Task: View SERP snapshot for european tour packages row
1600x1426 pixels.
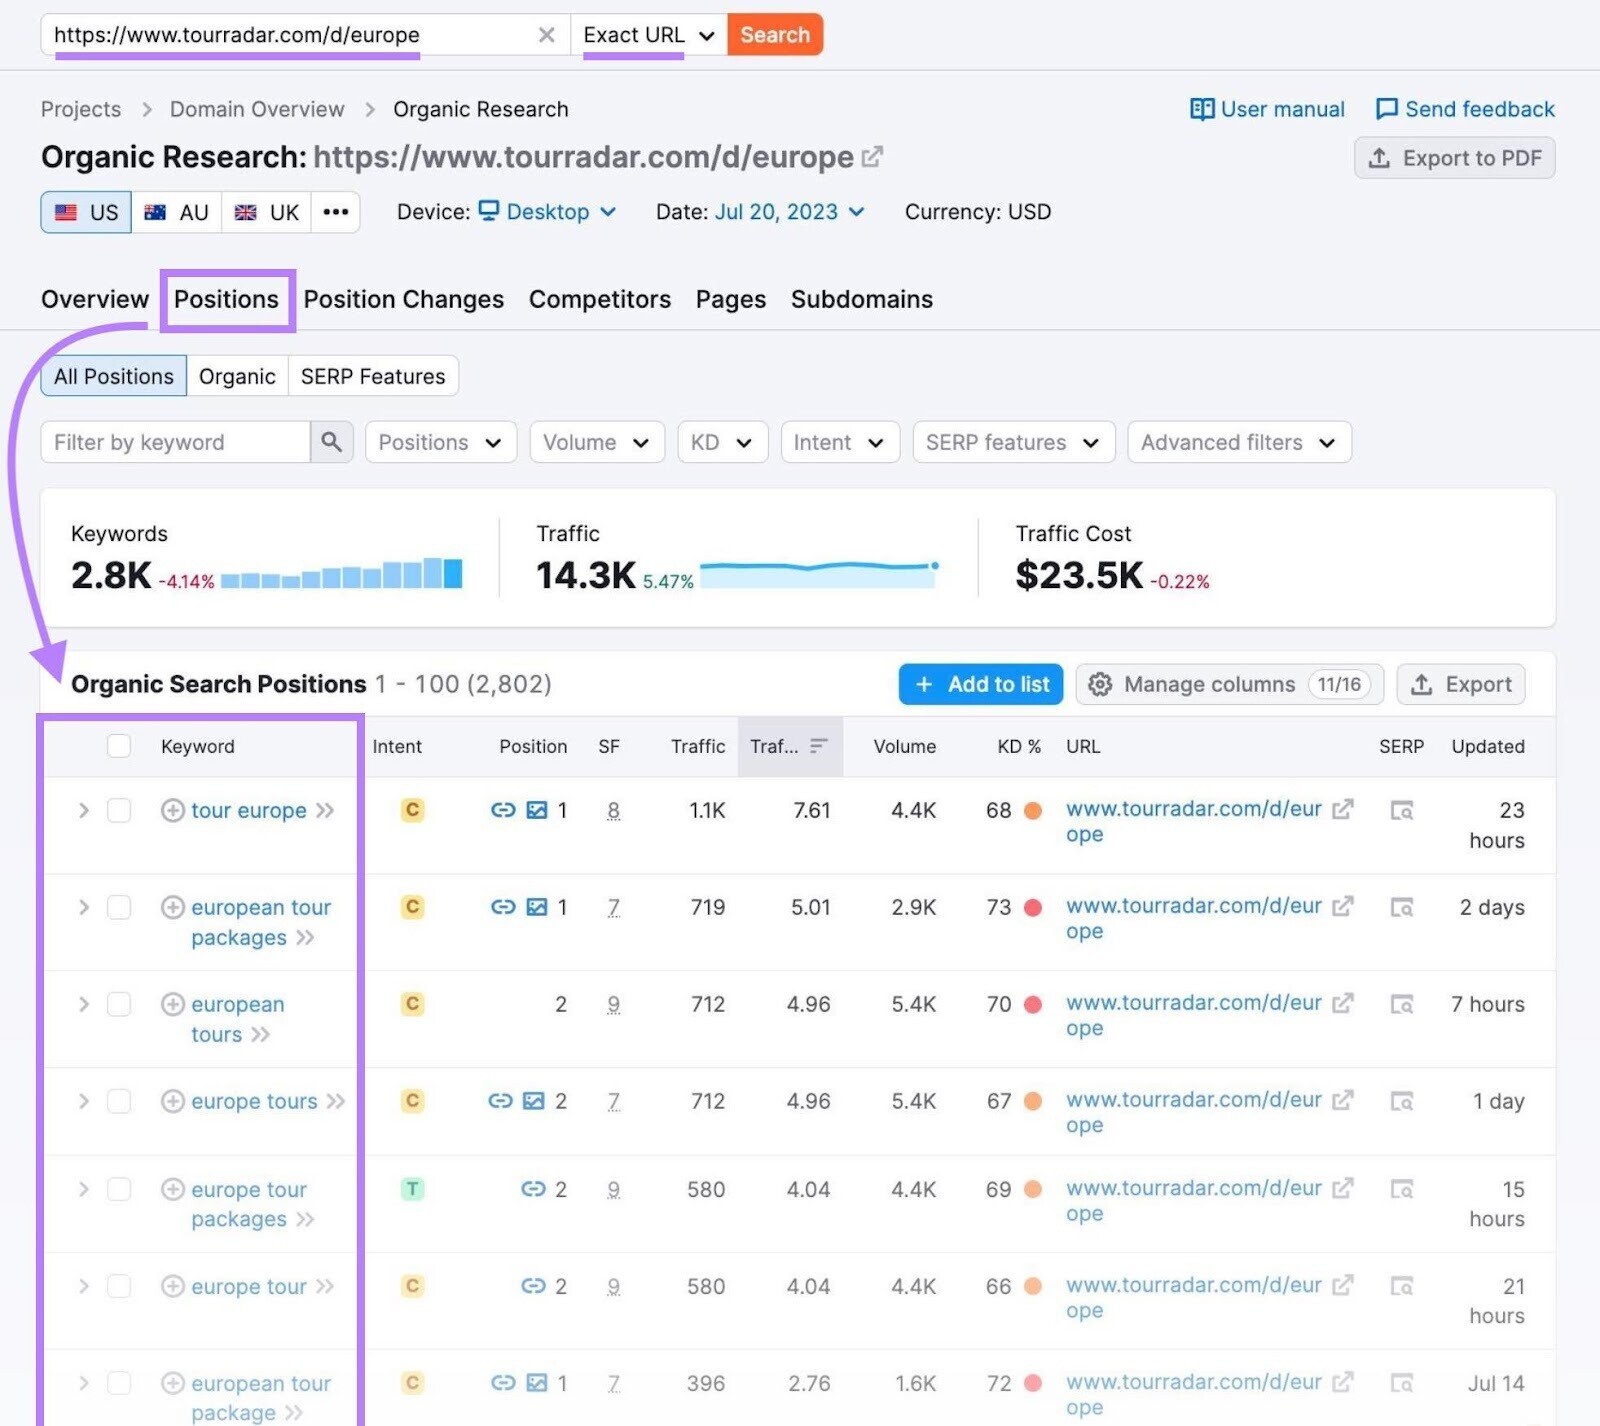Action: pos(1402,907)
